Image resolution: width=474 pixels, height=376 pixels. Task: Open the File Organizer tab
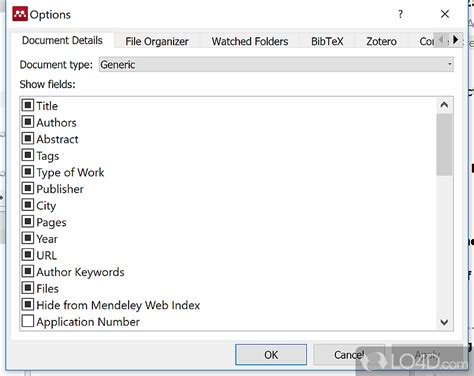157,41
